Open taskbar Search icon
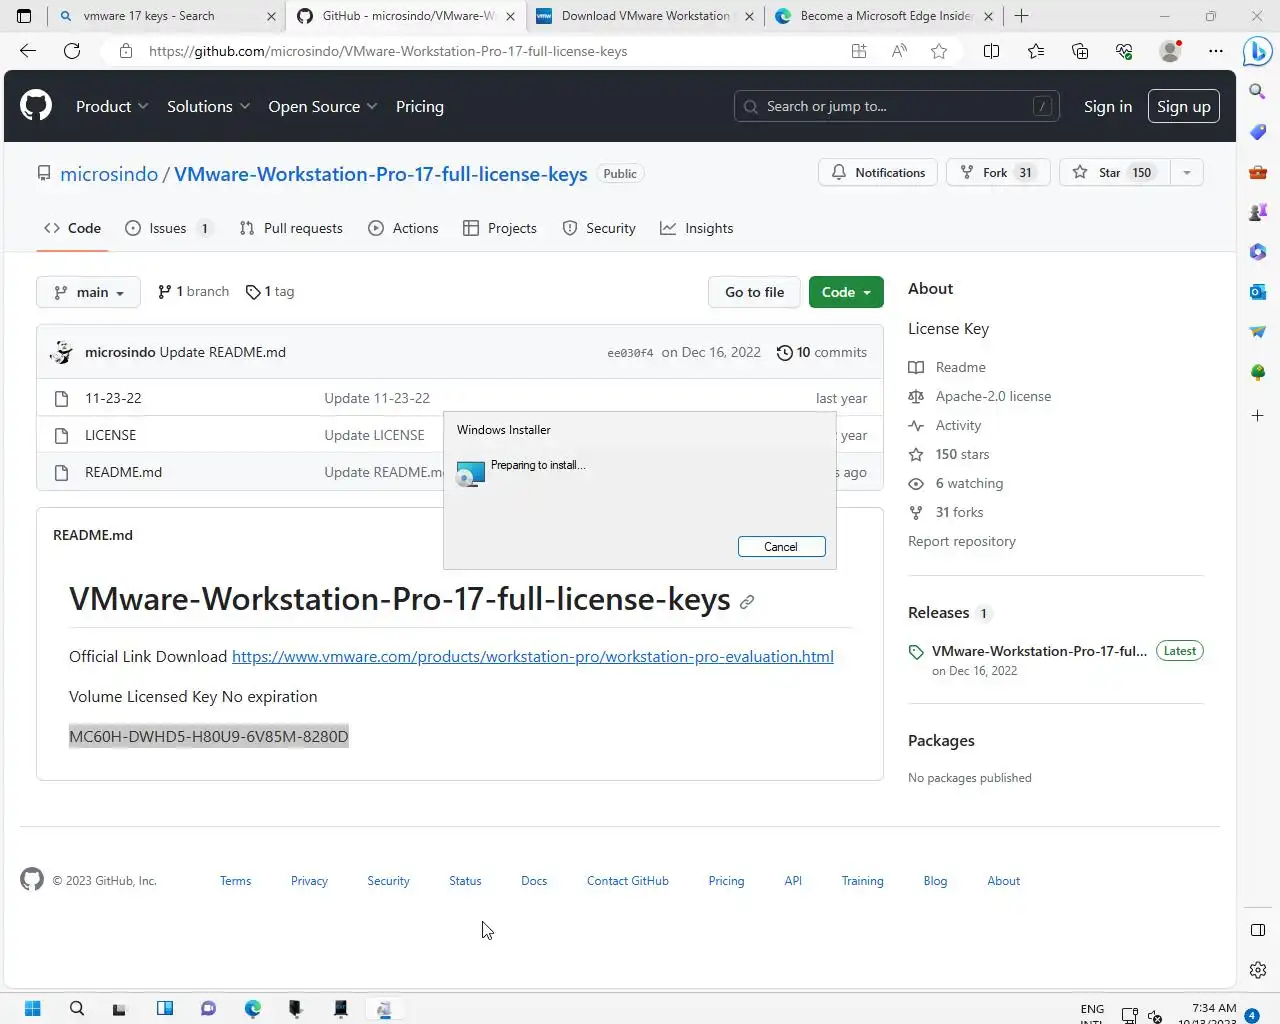1280x1024 pixels. pyautogui.click(x=77, y=1008)
